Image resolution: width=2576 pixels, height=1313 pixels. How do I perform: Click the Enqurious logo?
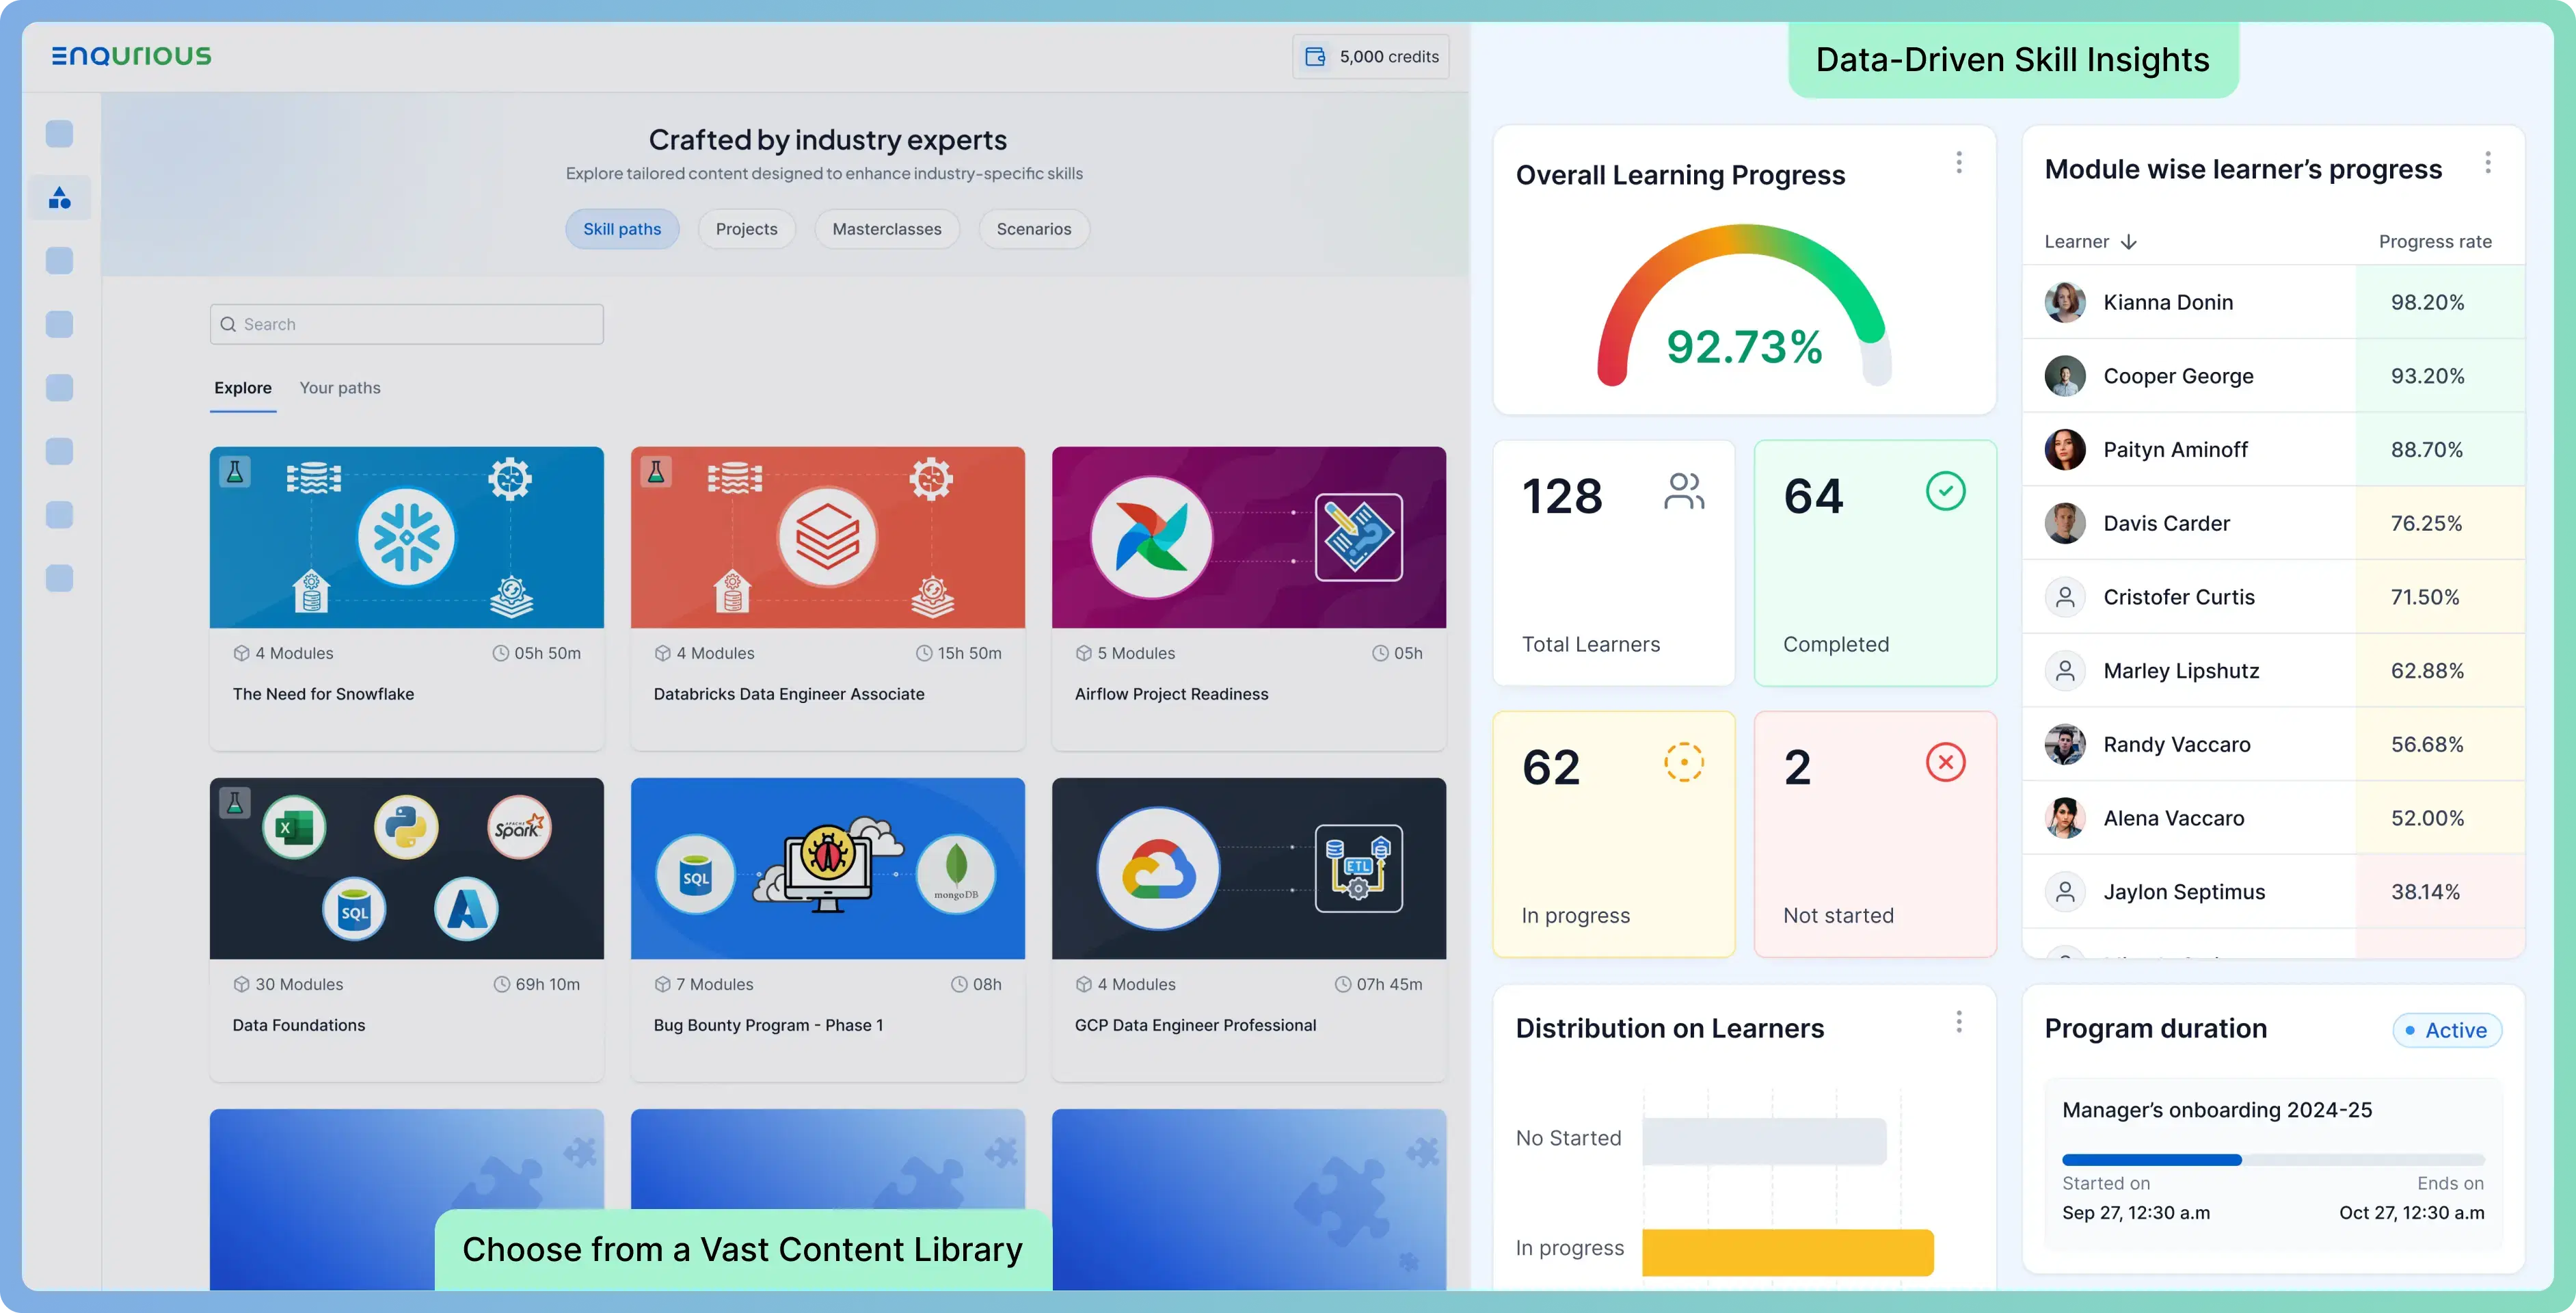click(131, 56)
